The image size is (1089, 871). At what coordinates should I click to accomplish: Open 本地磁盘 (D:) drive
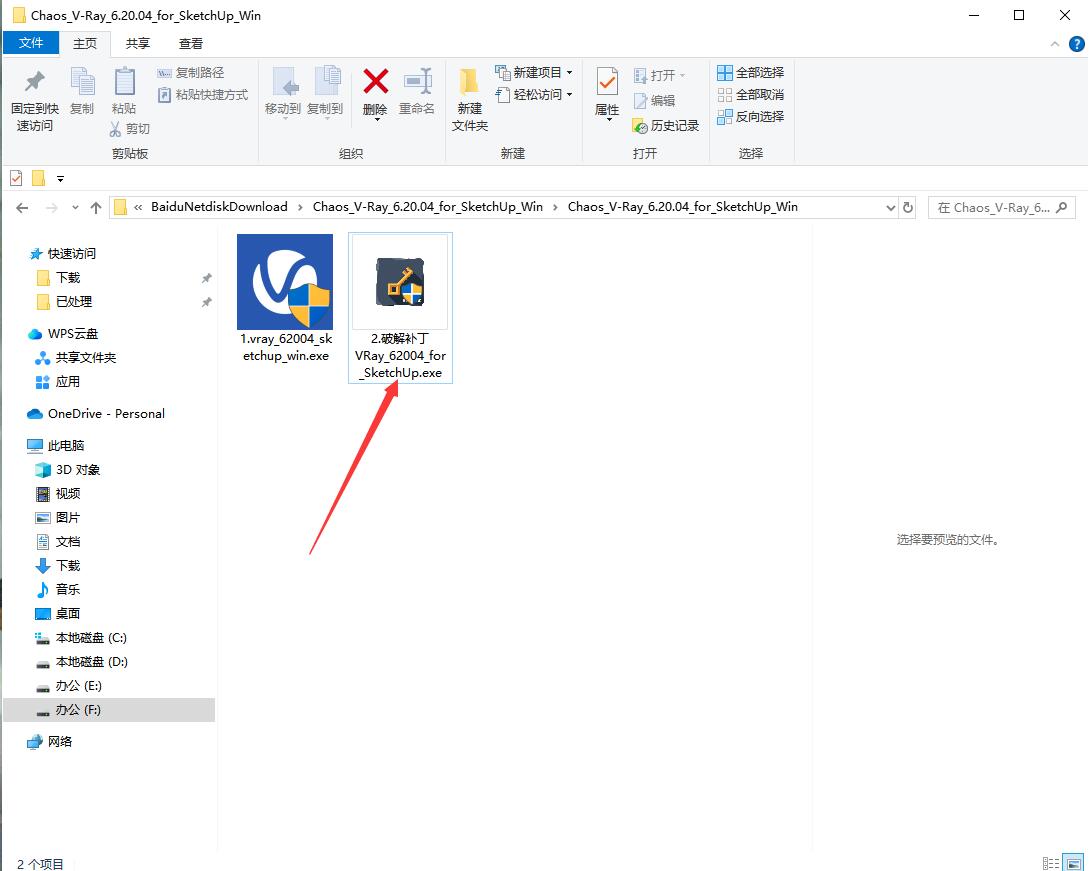pyautogui.click(x=82, y=662)
